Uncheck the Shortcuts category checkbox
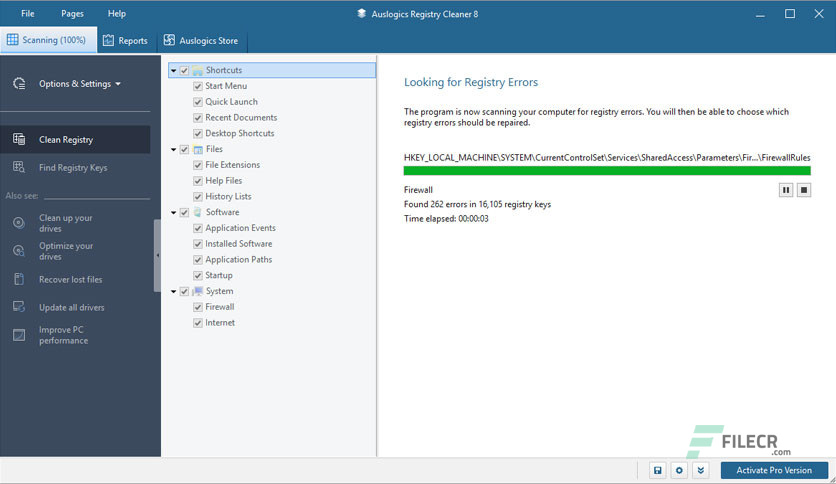836x484 pixels. [184, 70]
